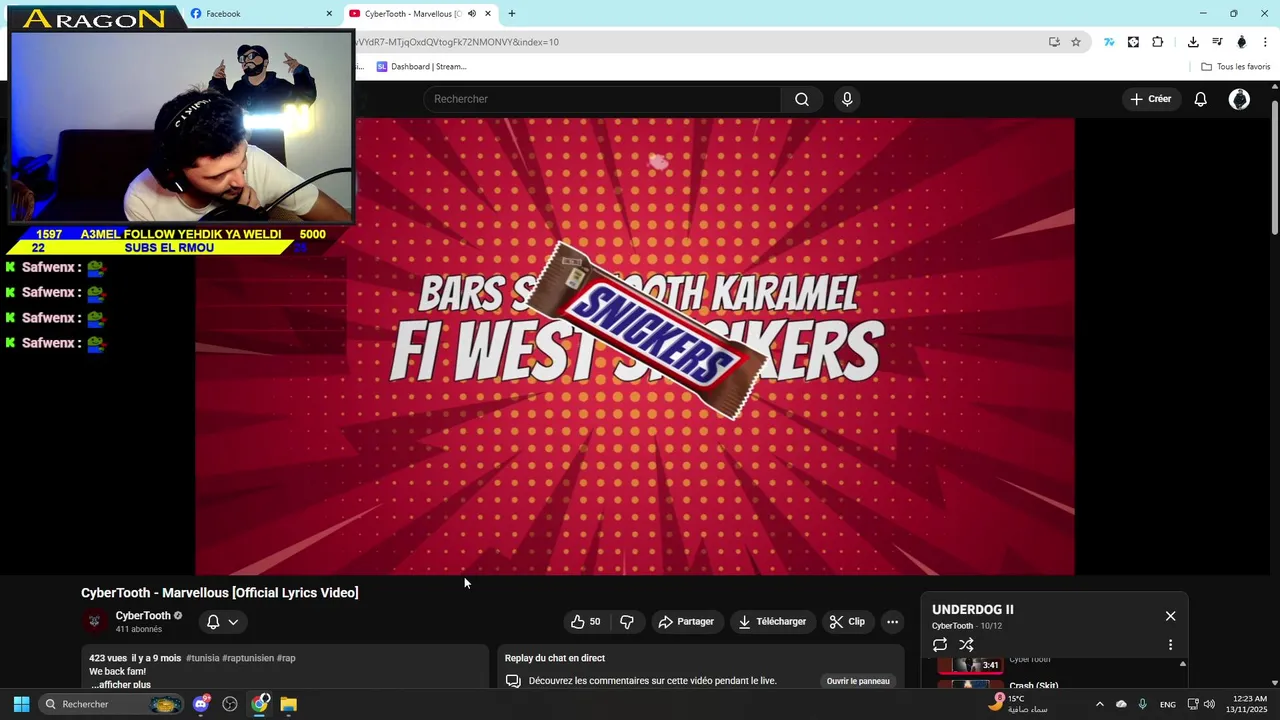Click the YouTube search magnifier button
The image size is (1280, 720).
pyautogui.click(x=802, y=99)
